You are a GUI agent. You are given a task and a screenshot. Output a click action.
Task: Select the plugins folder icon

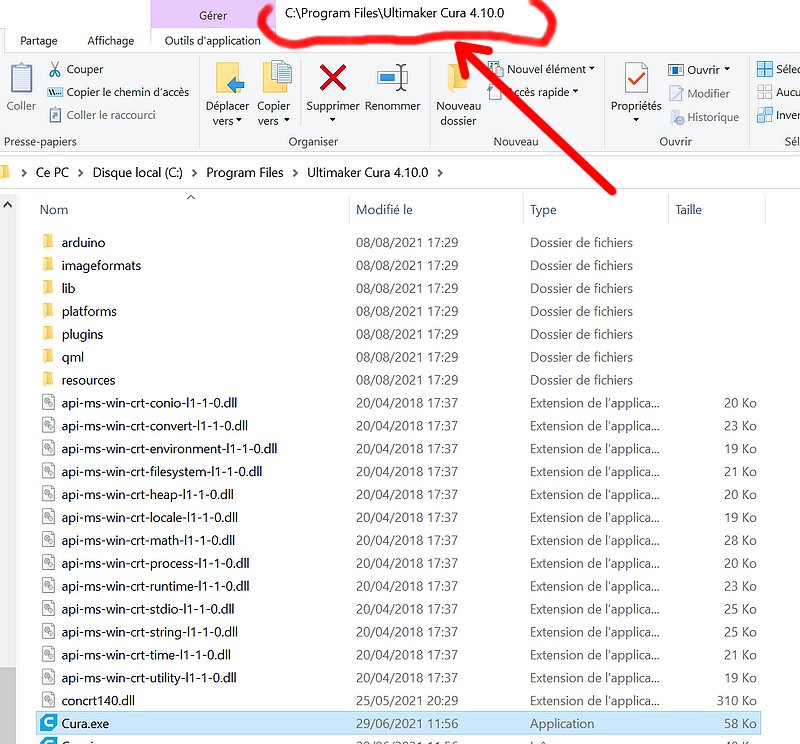48,333
